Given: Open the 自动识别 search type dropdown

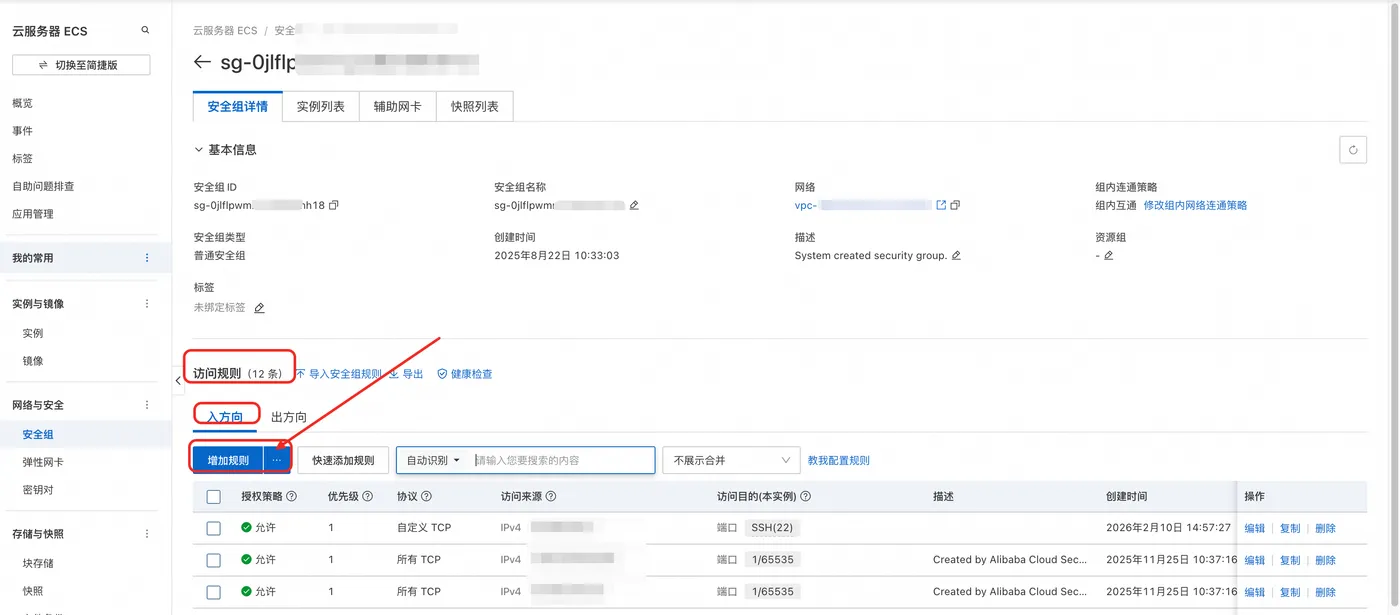Looking at the screenshot, I should pyautogui.click(x=433, y=460).
